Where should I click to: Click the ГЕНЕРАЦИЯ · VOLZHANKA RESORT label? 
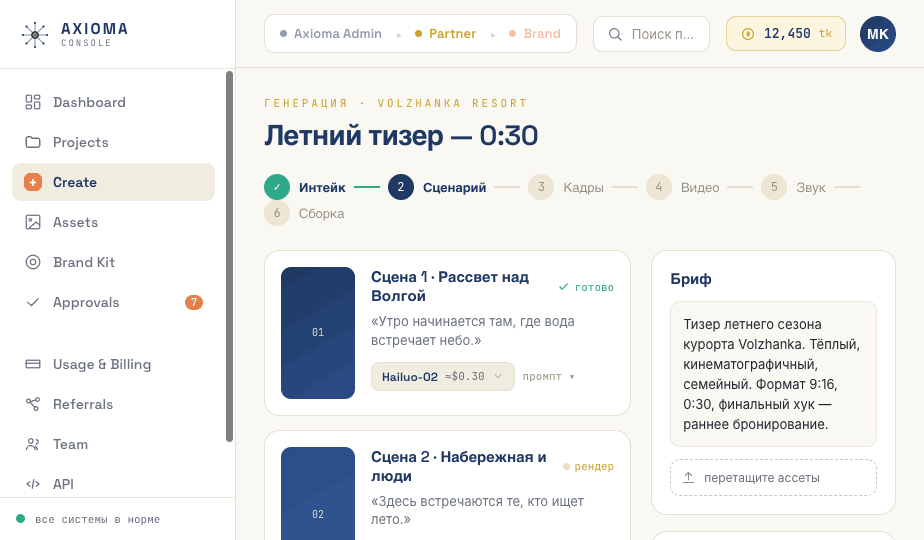click(395, 103)
